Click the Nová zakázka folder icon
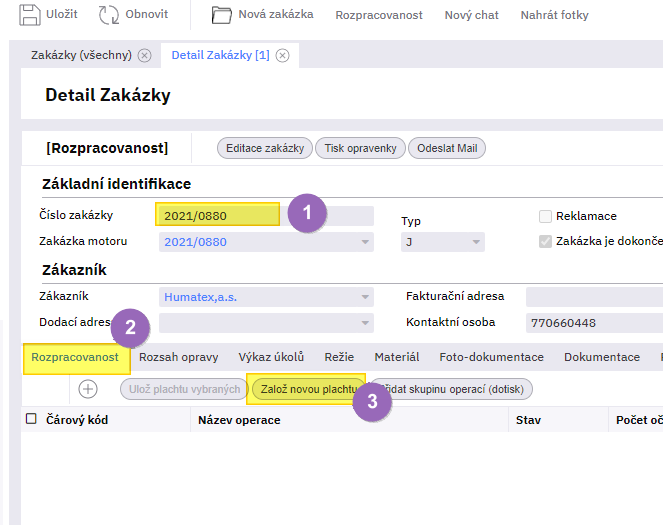The width and height of the screenshot is (663, 525). click(222, 15)
